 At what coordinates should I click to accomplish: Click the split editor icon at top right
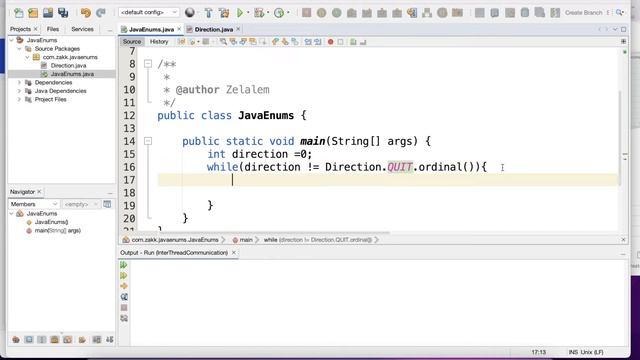623,42
